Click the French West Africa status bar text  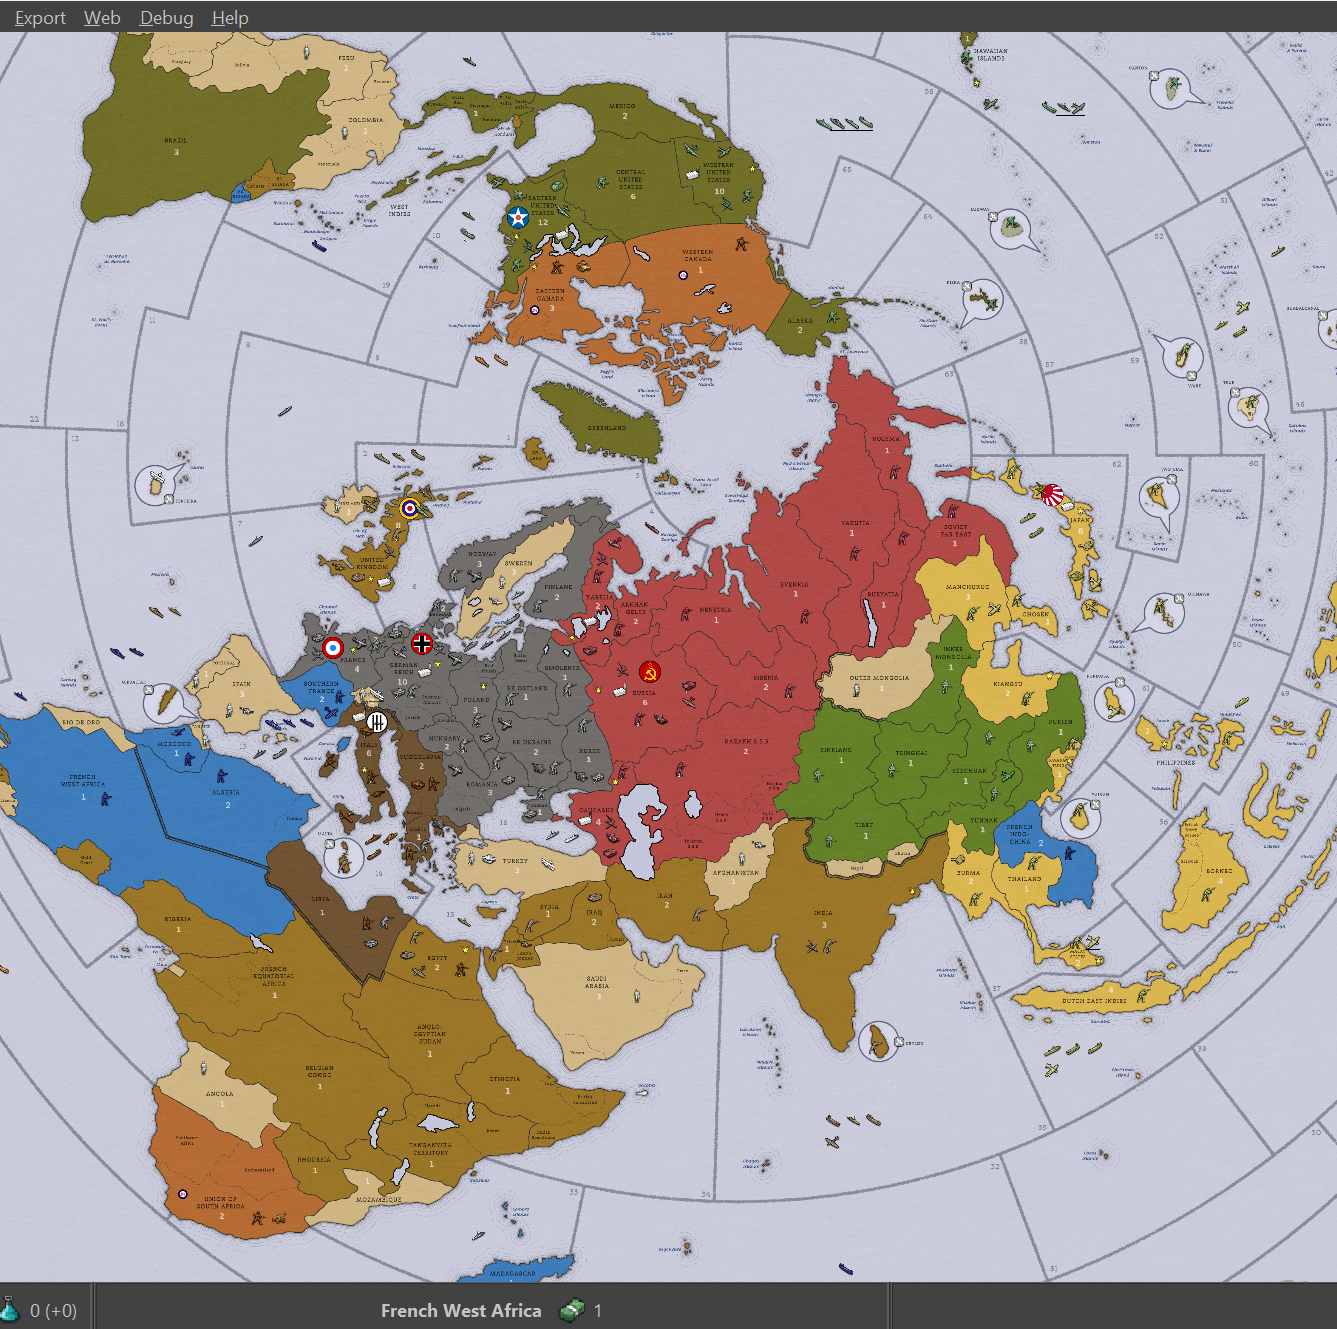[x=461, y=1310]
